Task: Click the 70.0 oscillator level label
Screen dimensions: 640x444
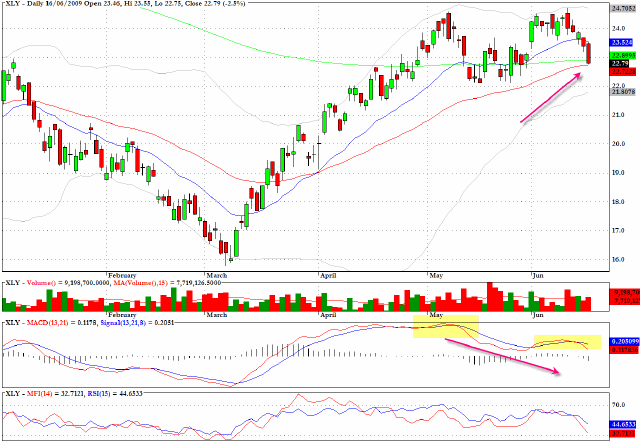Action: point(618,405)
